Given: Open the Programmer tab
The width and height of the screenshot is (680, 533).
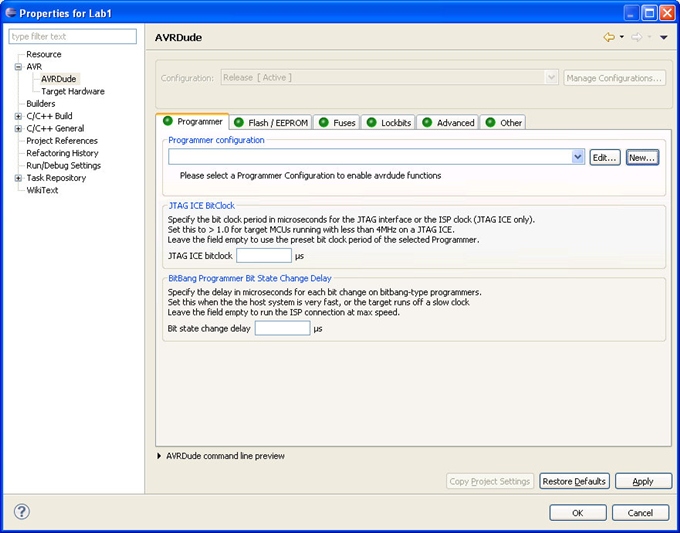Looking at the screenshot, I should [192, 122].
